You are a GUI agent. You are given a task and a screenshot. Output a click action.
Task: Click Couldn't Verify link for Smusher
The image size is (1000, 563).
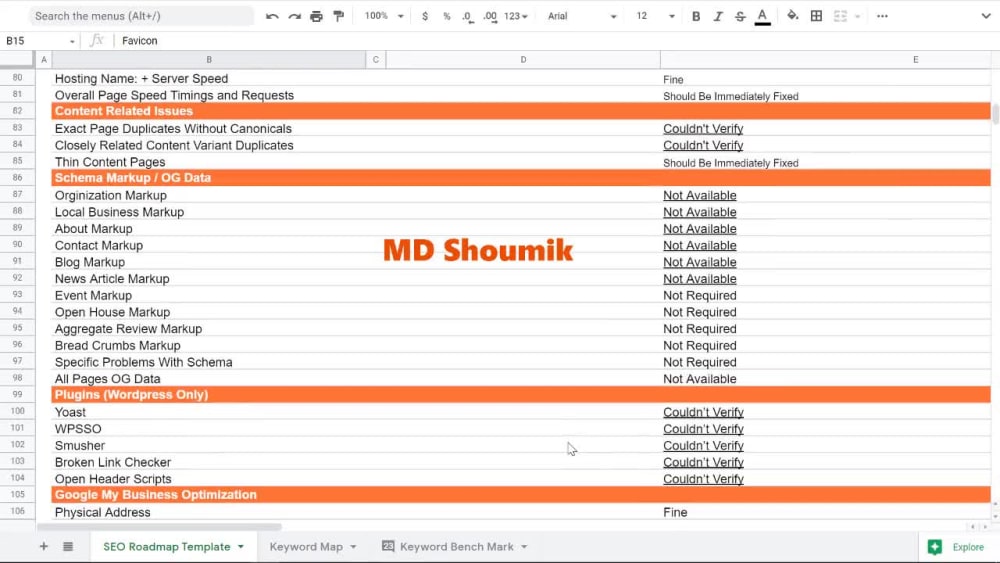[703, 446]
